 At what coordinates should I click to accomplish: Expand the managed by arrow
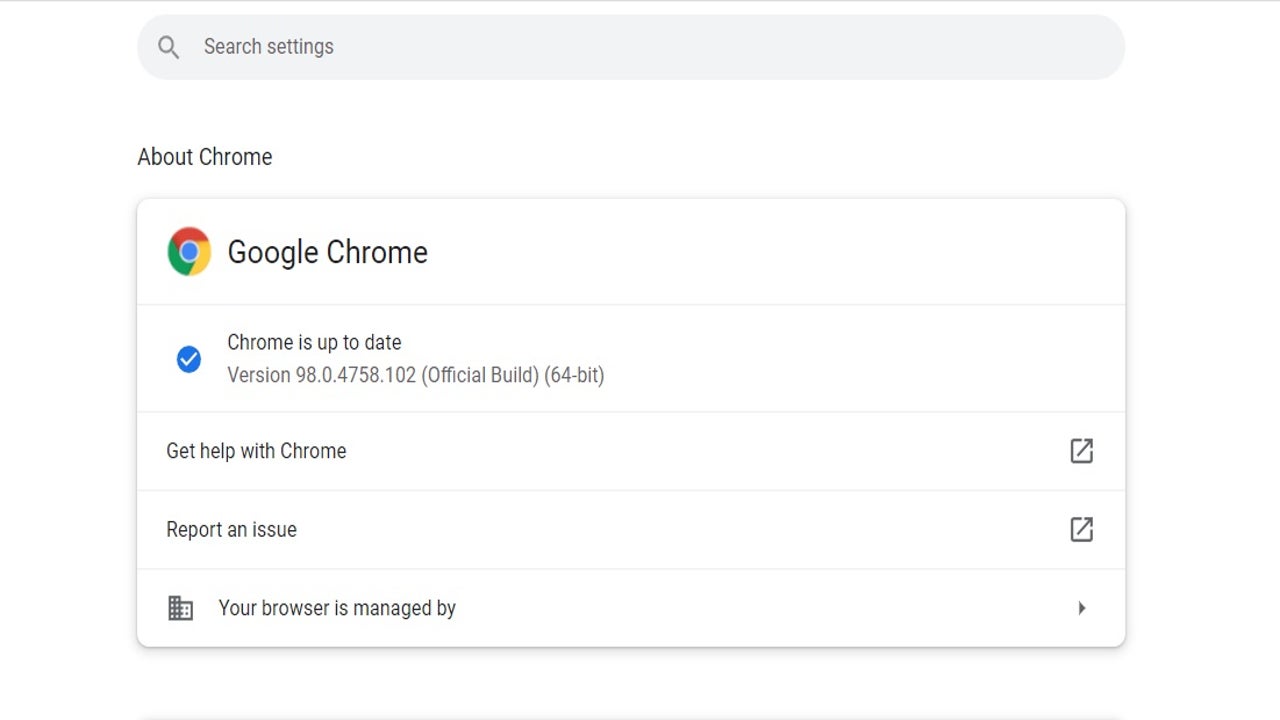[1081, 608]
